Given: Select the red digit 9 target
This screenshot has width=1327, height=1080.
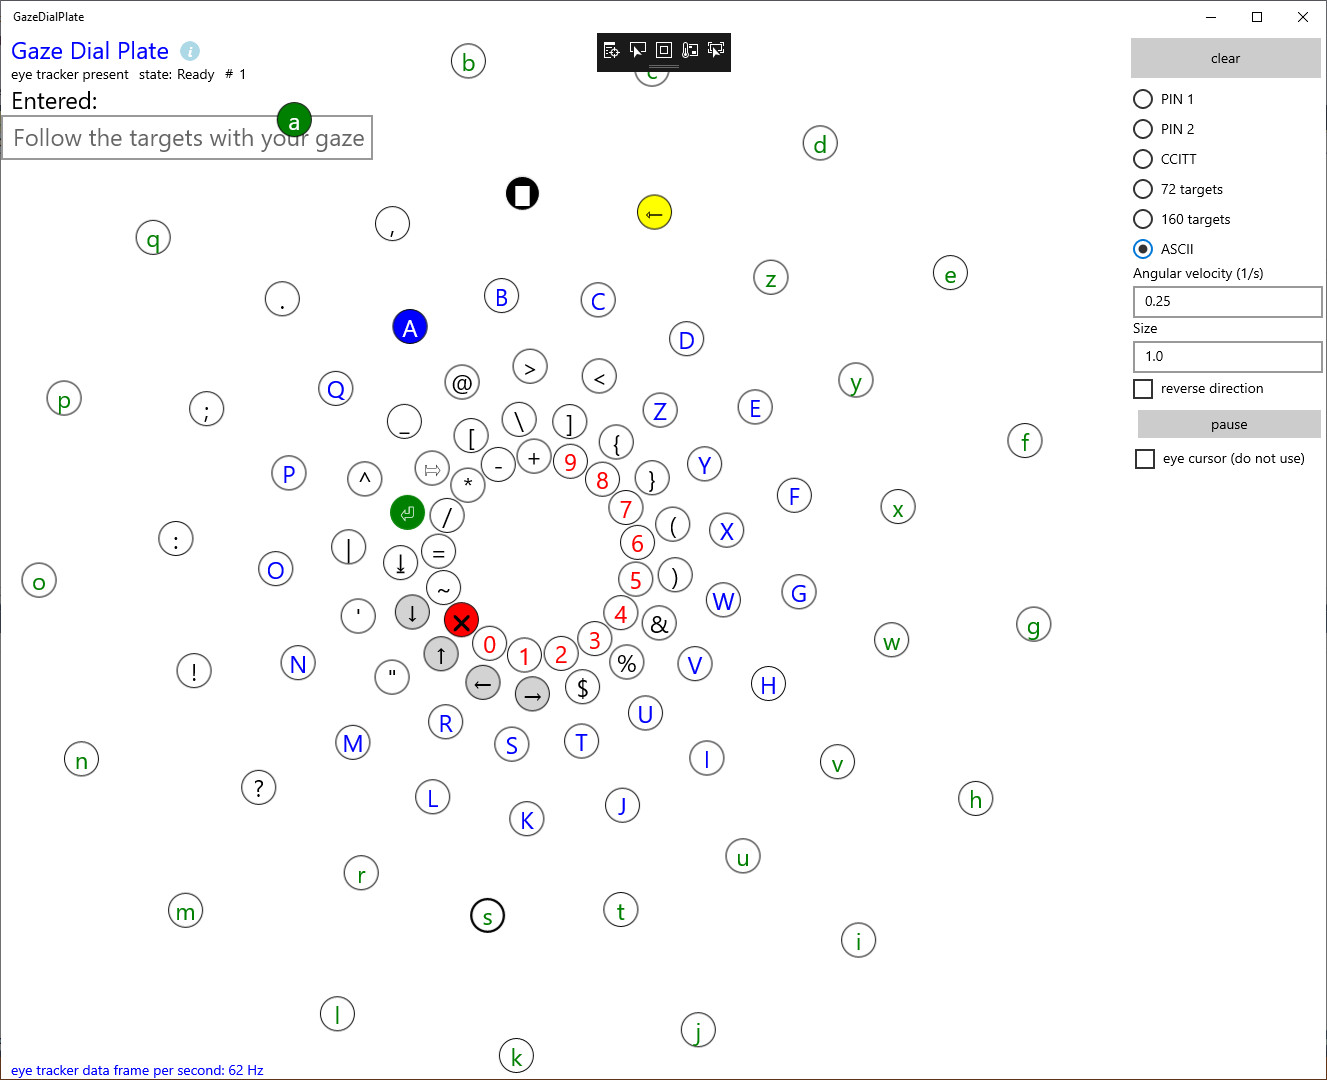Looking at the screenshot, I should point(571,461).
